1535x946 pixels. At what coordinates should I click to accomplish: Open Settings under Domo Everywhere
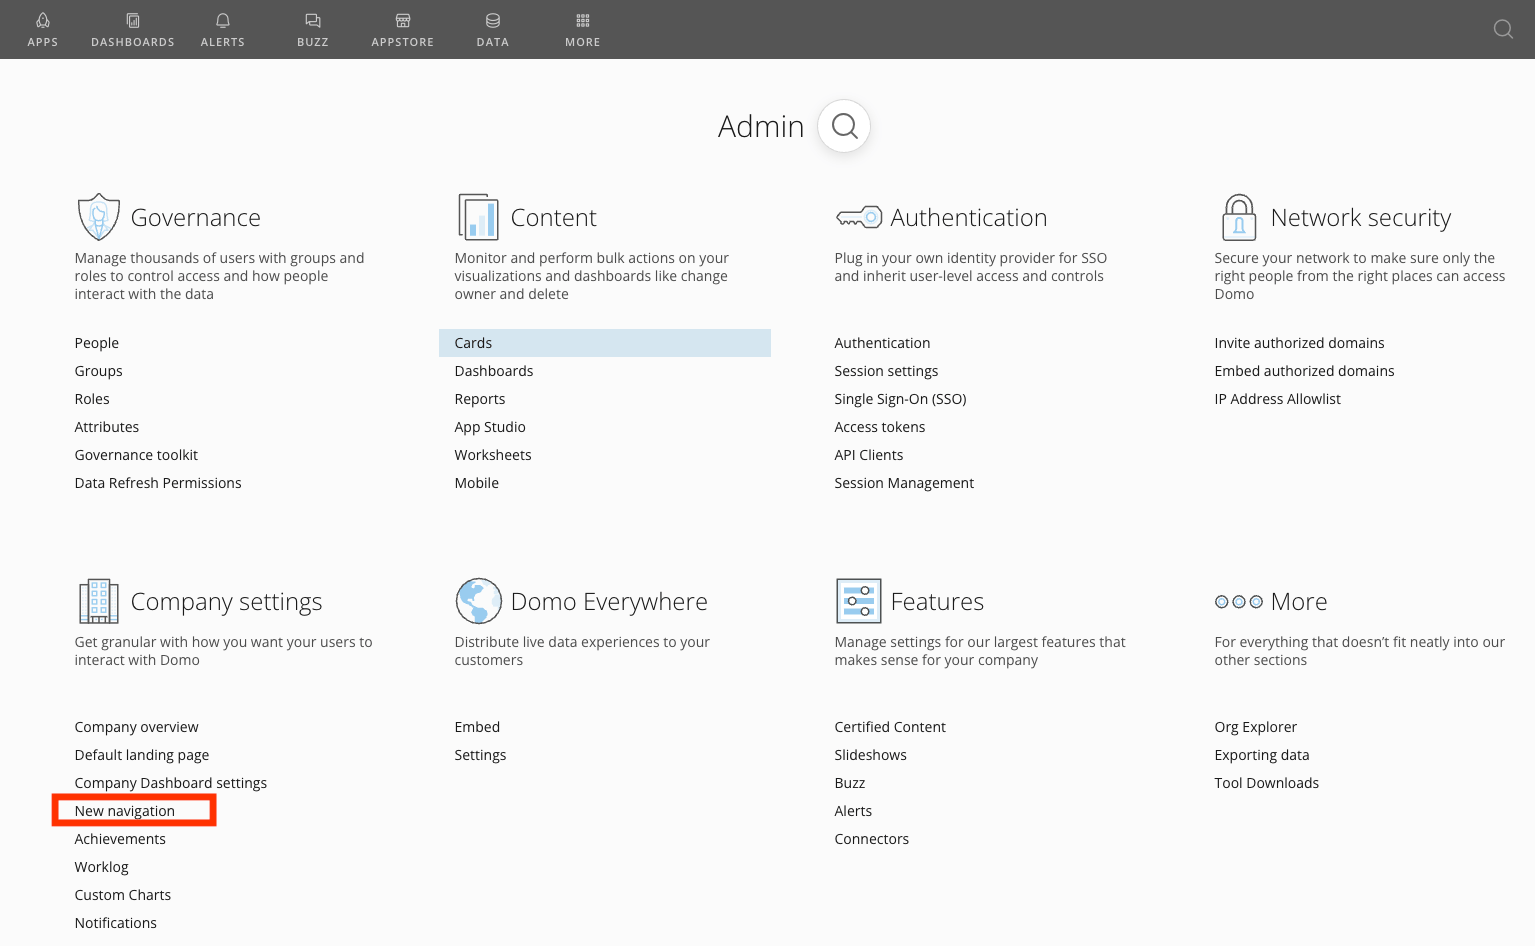480,755
